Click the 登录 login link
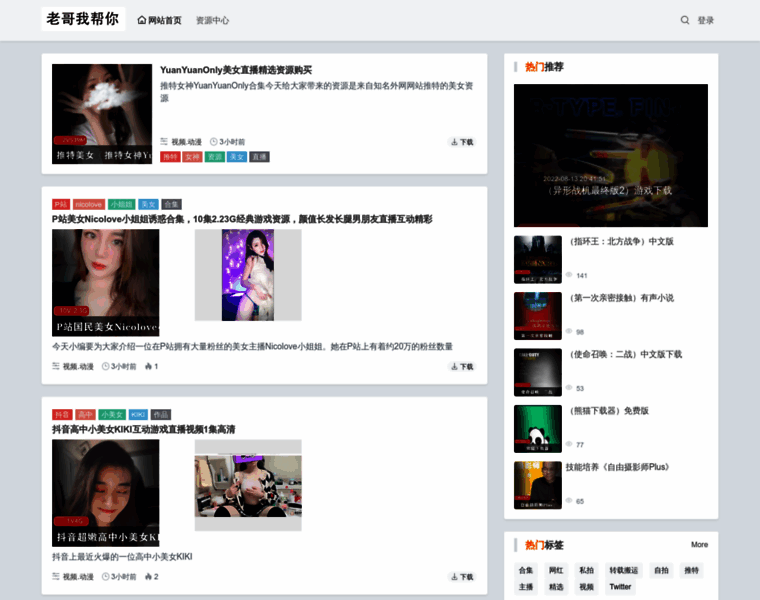760x600 pixels. pyautogui.click(x=706, y=20)
